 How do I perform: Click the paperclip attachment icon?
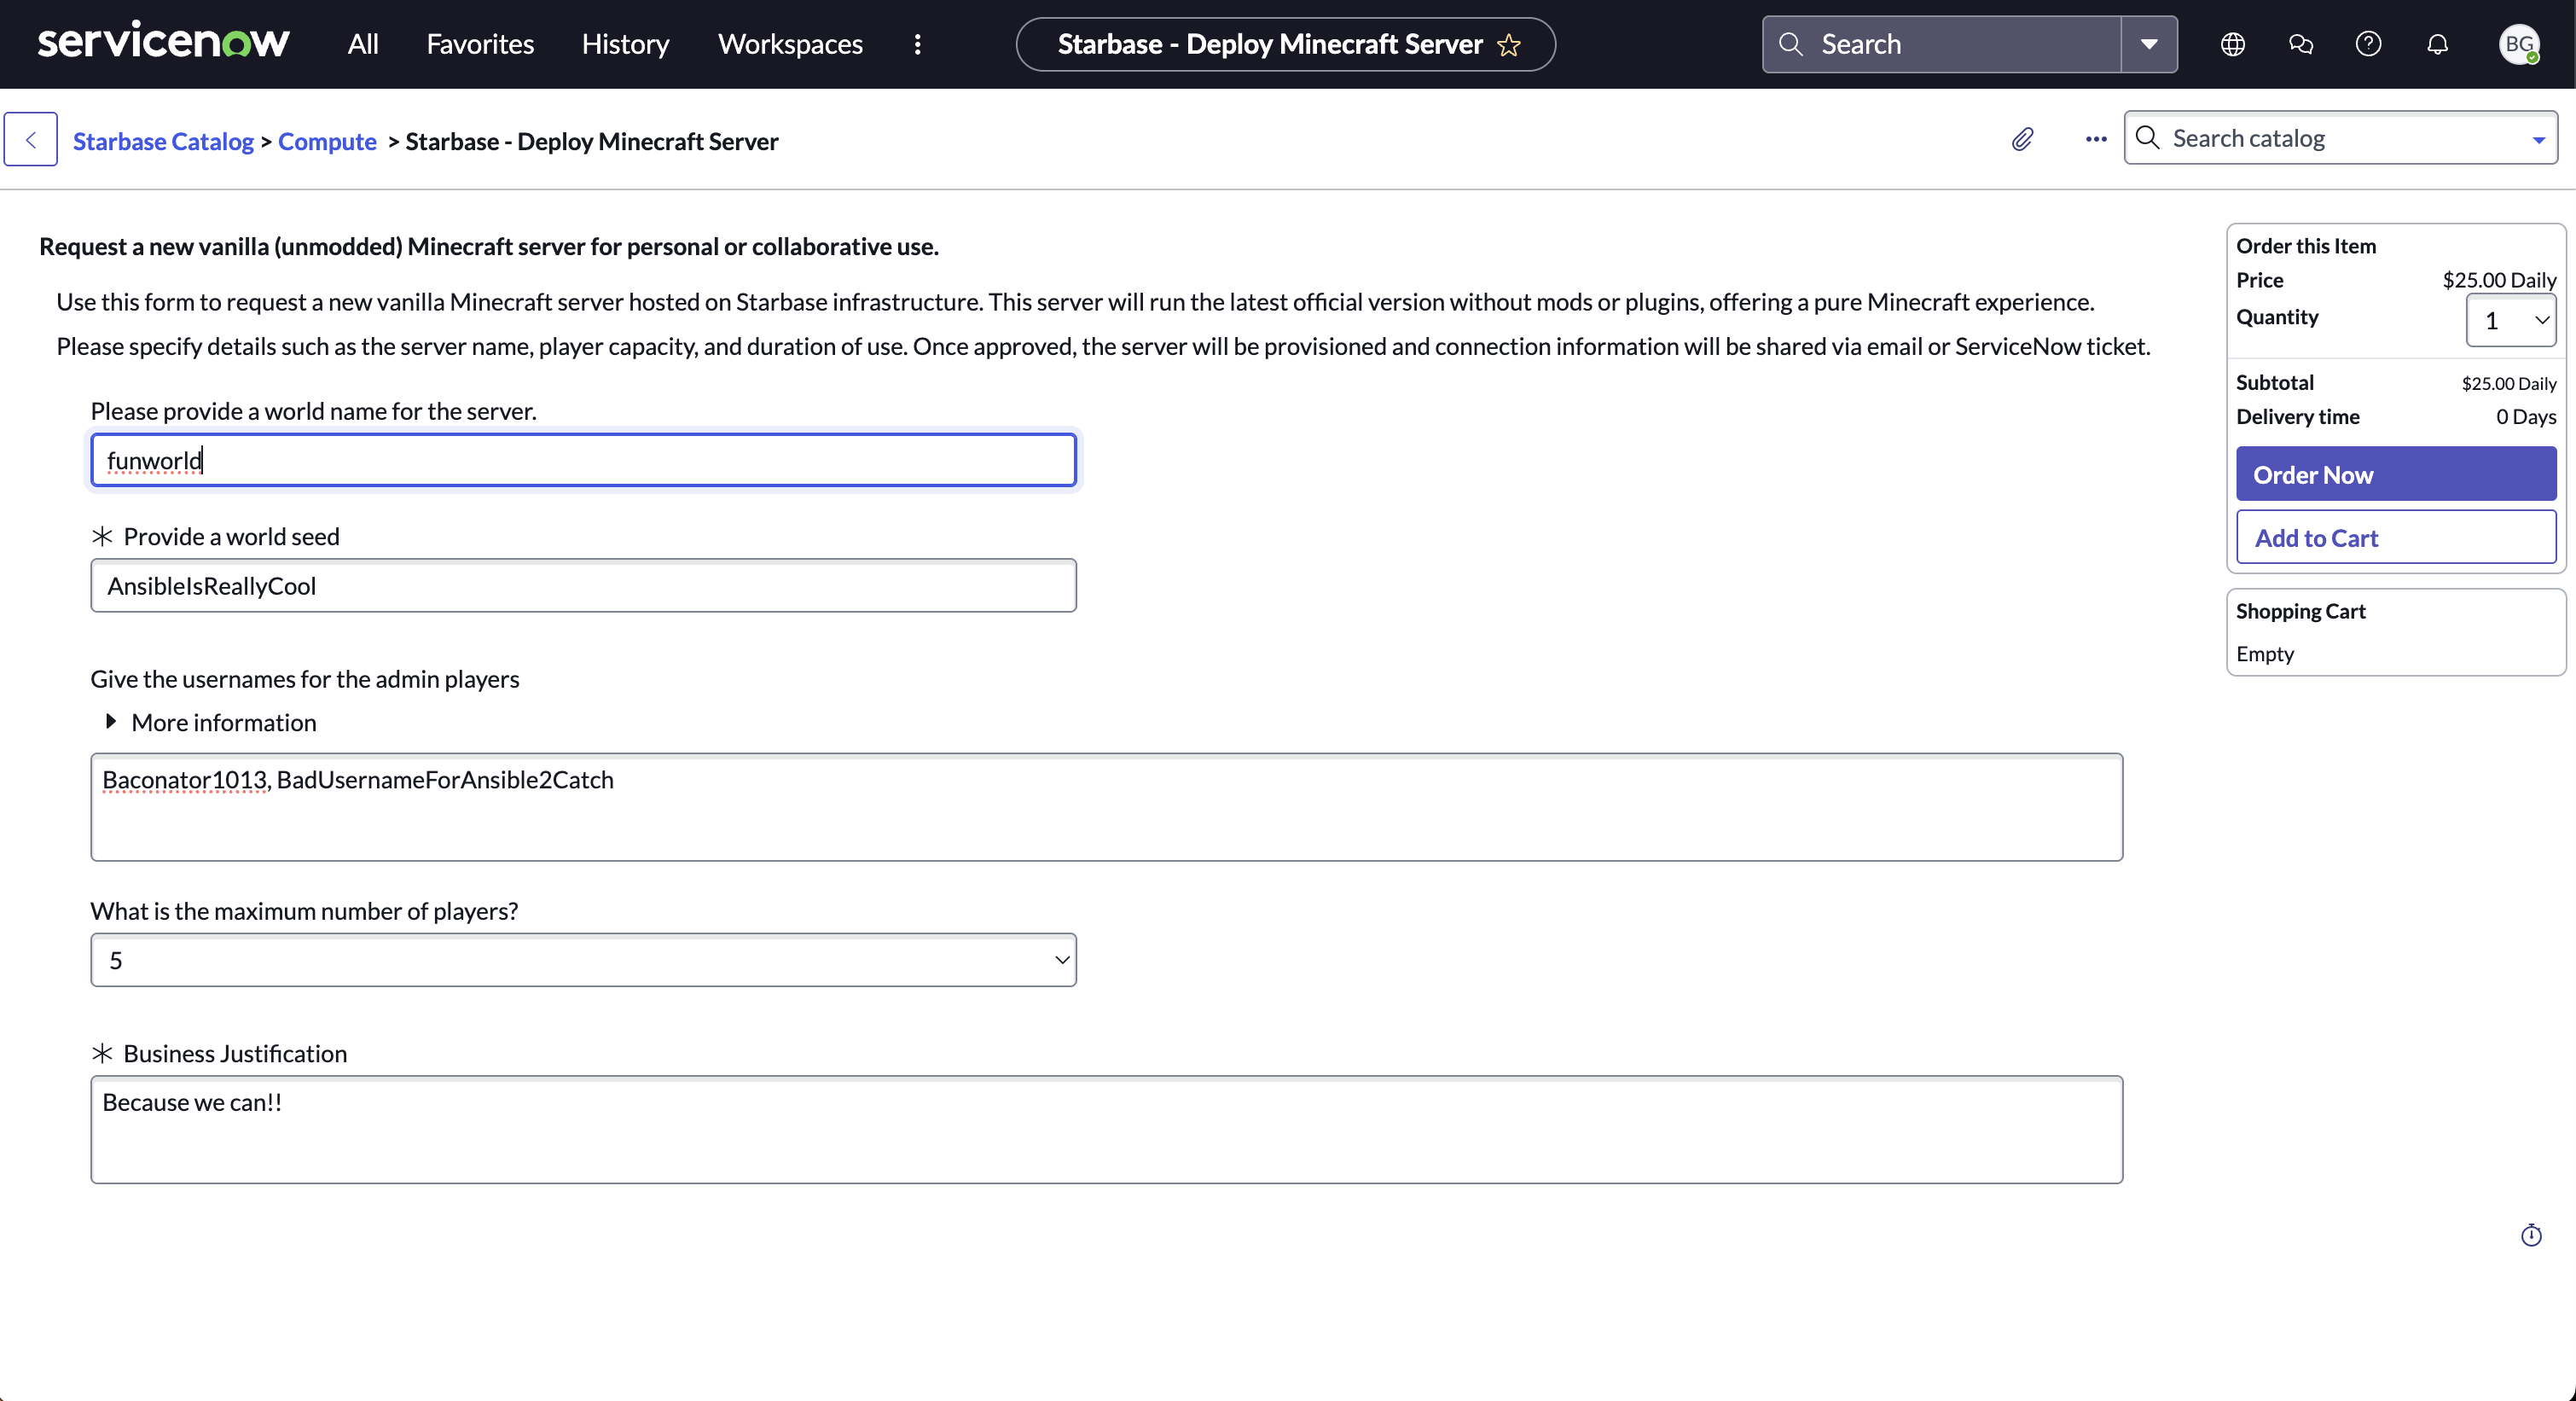tap(2022, 139)
